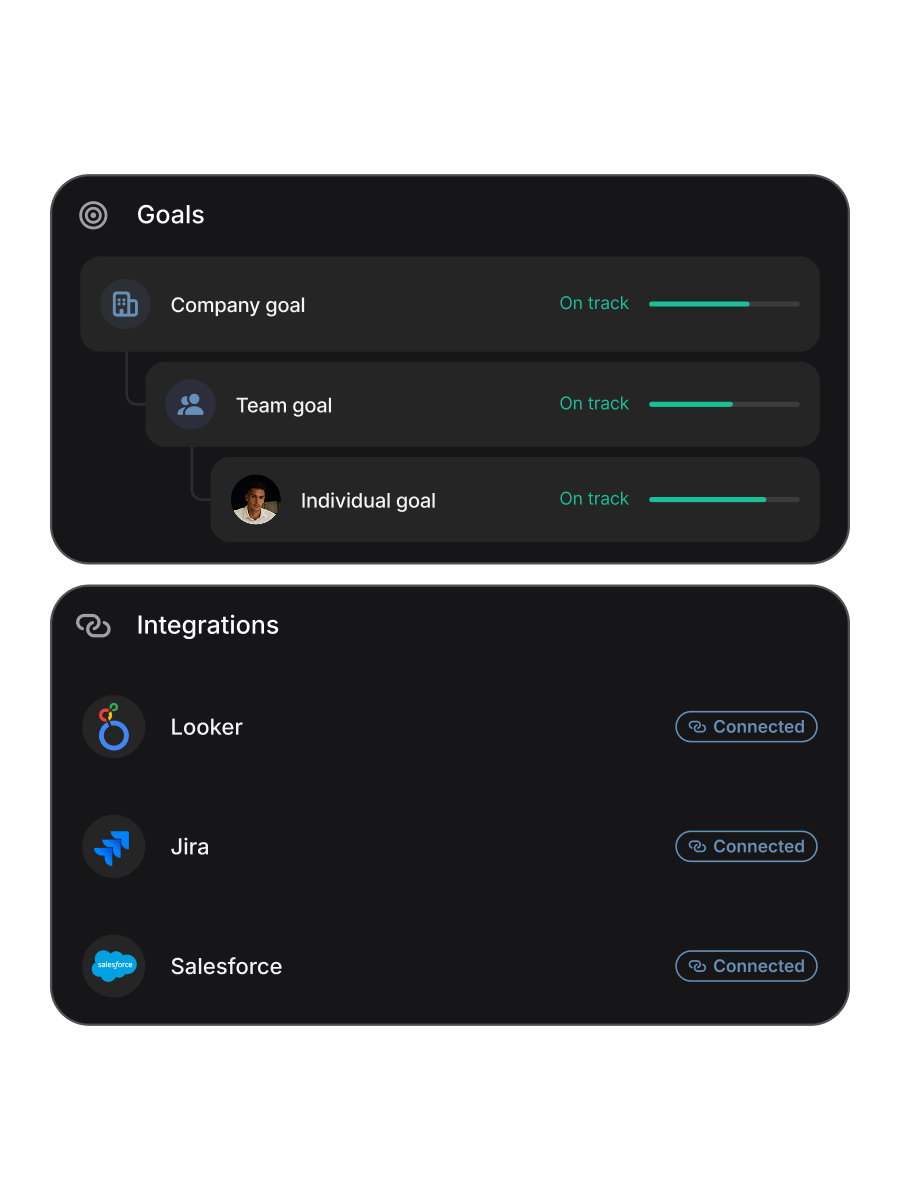
Task: Toggle the Salesforce Connected button
Action: [x=746, y=966]
